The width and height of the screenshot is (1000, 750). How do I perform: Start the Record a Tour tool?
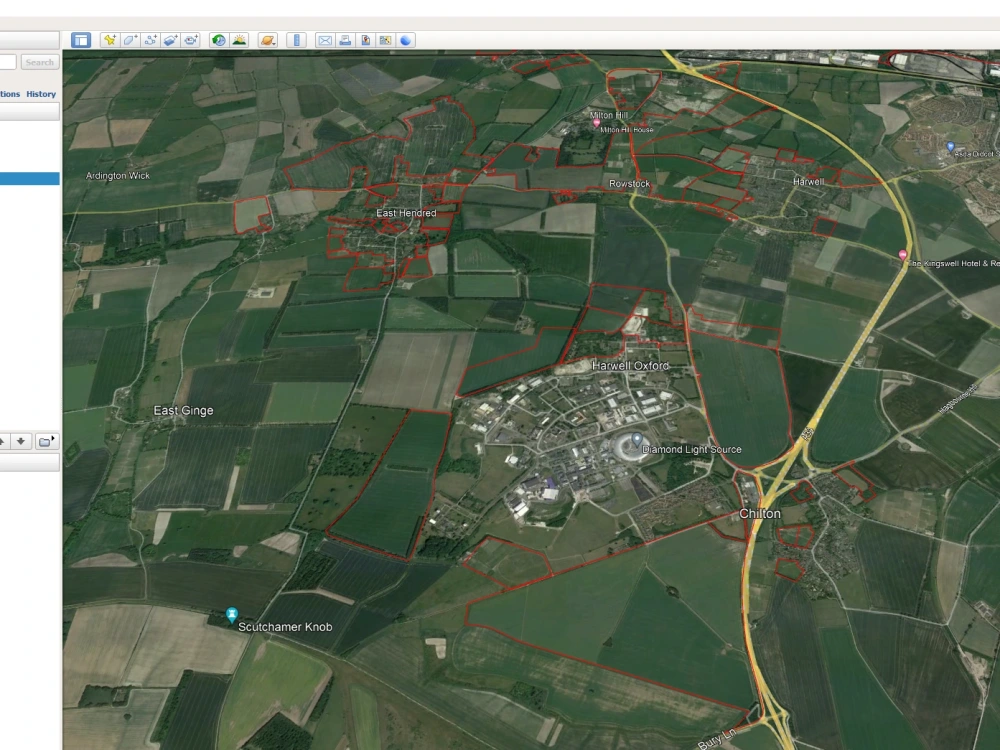[x=191, y=40]
